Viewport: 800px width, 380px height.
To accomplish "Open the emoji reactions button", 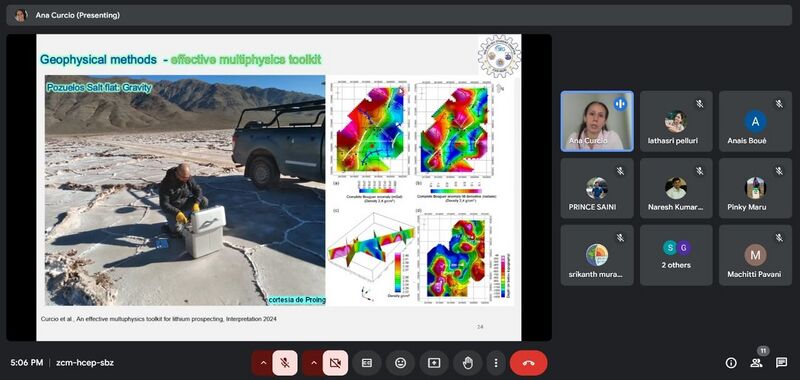I will 401,363.
